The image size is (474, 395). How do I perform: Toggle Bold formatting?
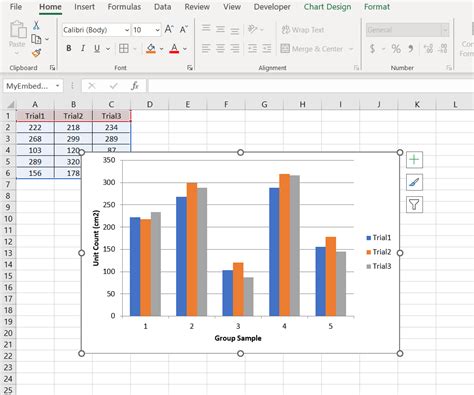69,48
